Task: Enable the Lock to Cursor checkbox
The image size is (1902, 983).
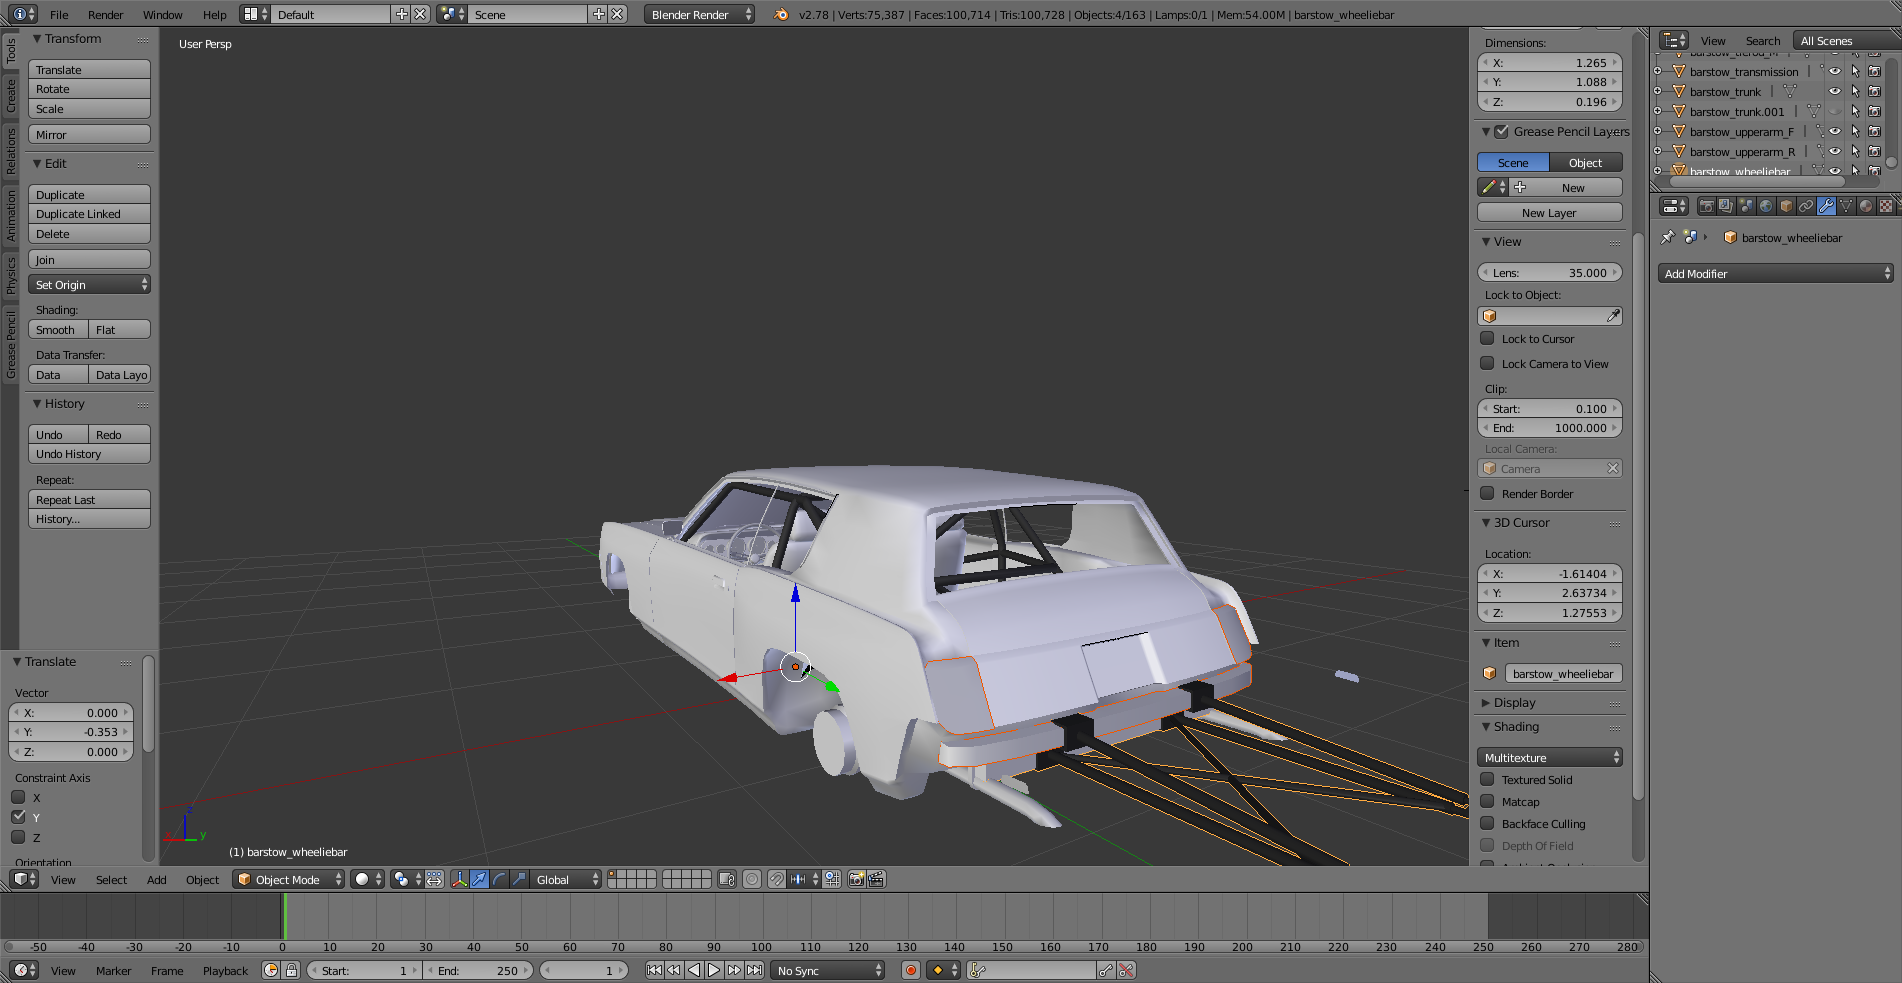Action: click(1488, 339)
